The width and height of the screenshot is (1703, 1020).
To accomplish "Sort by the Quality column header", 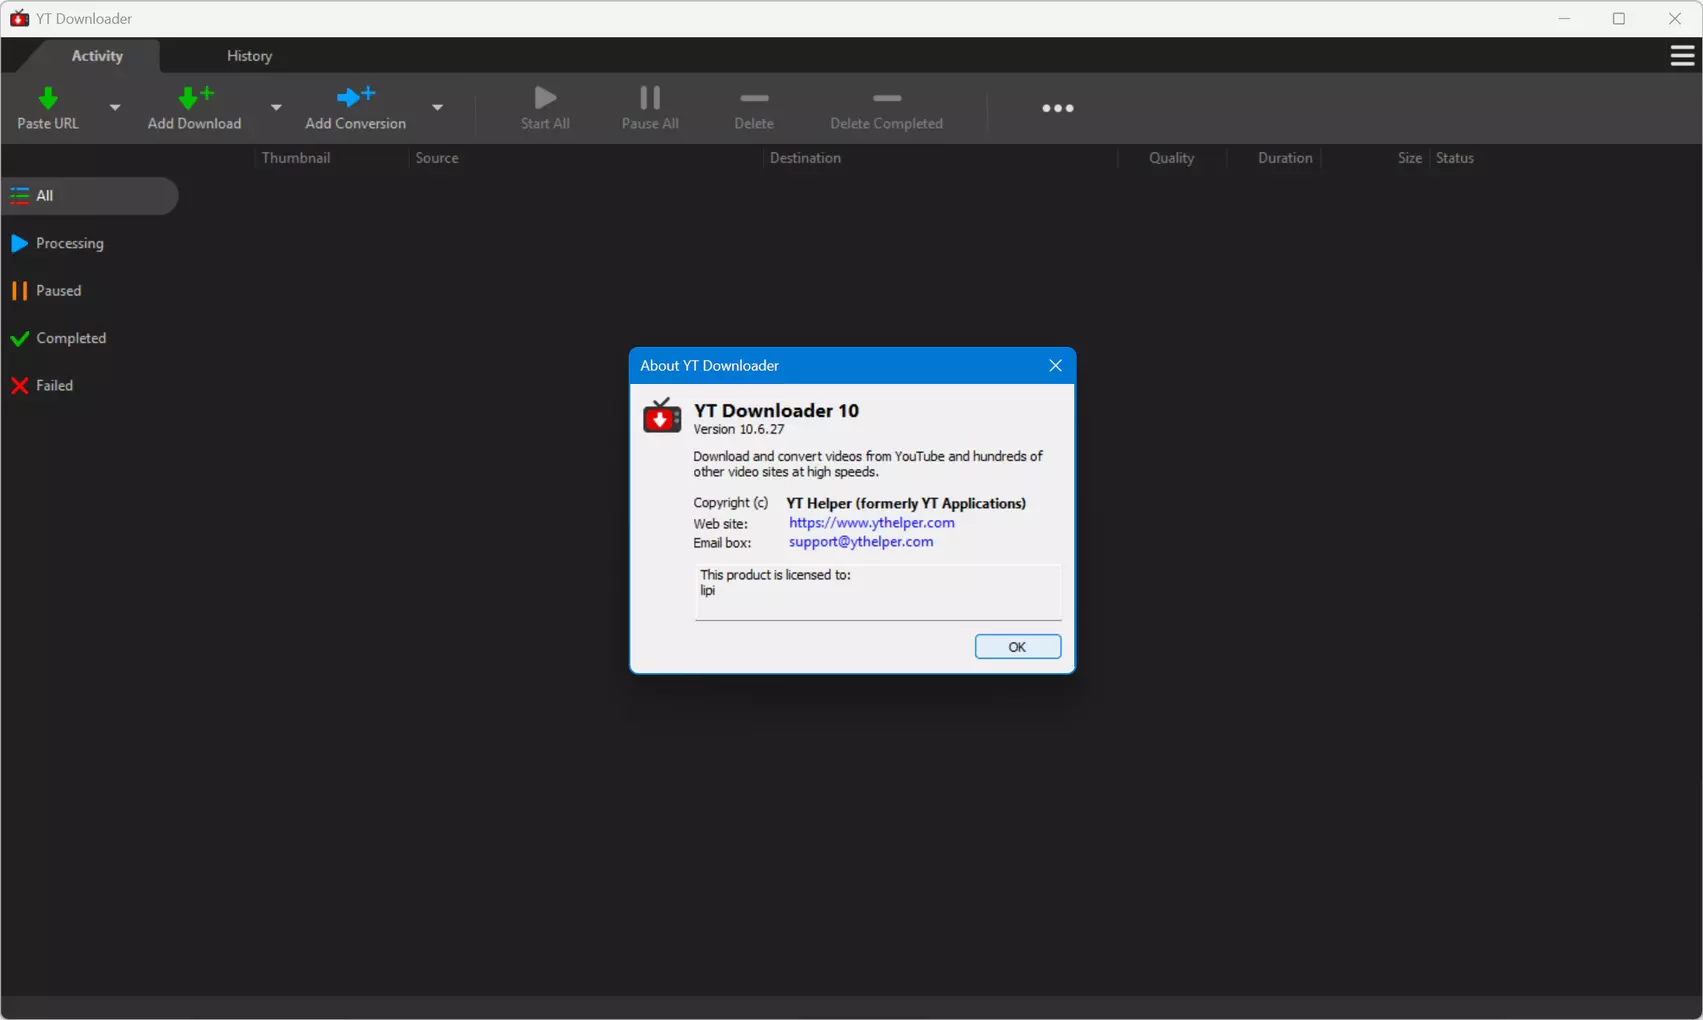I will click(1171, 158).
